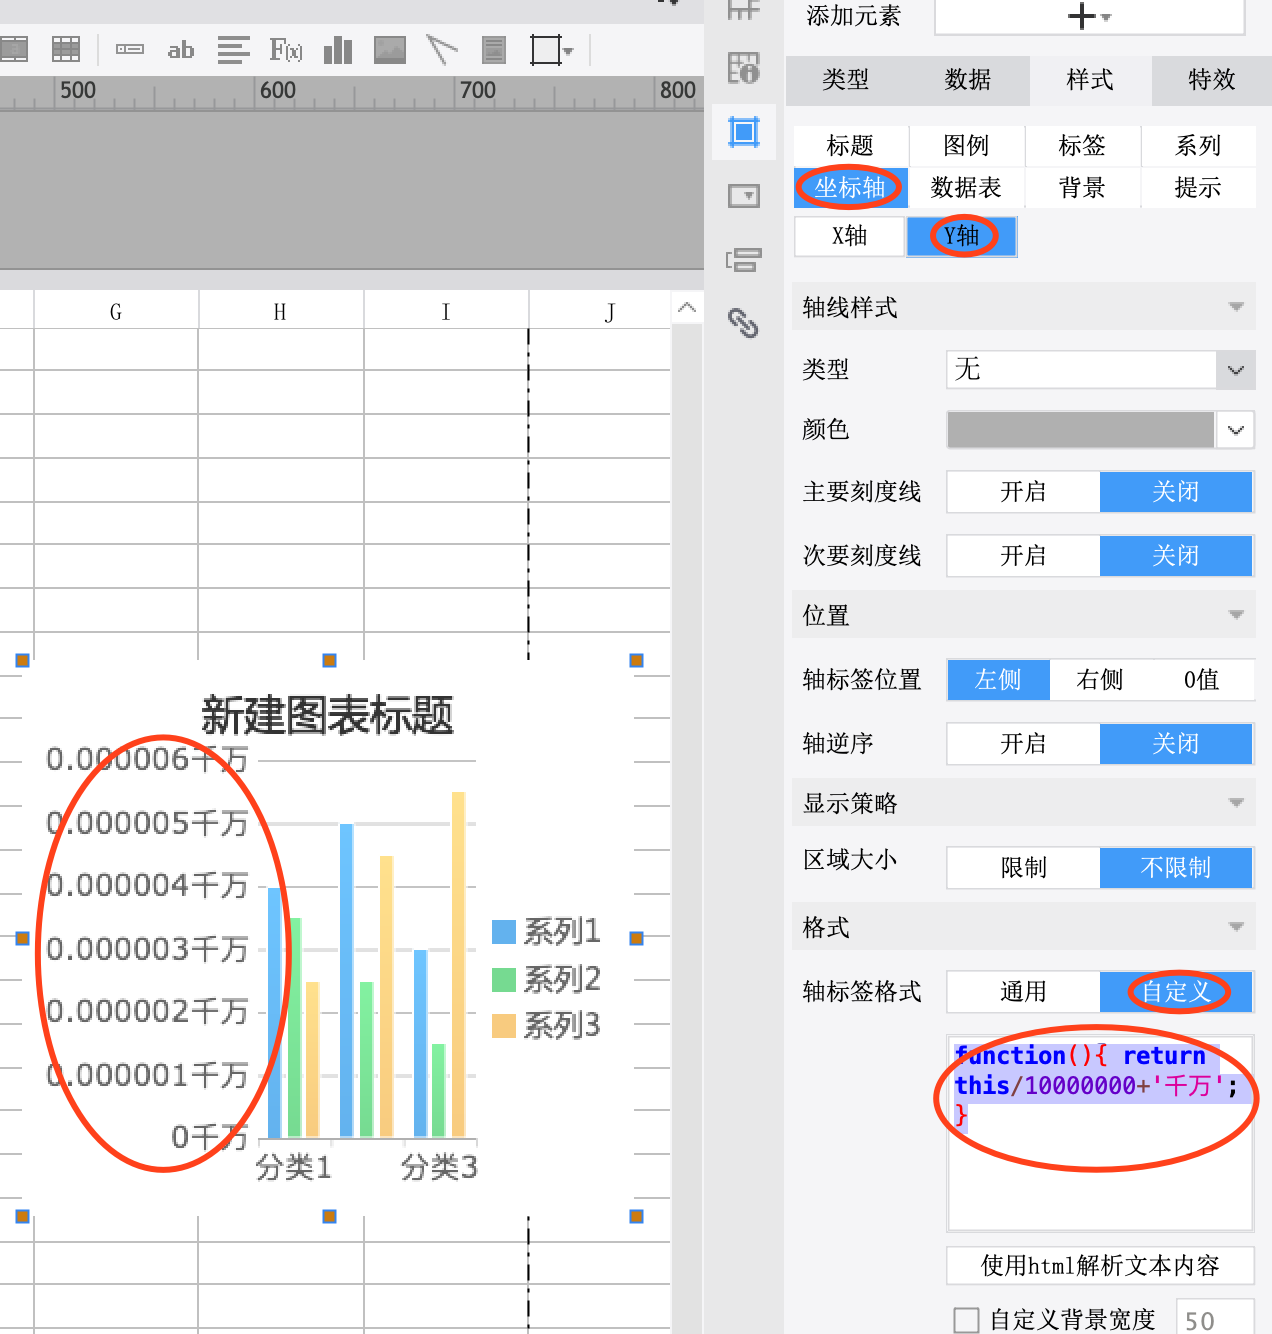Set axis label position to 0值
Screen dimensions: 1272x1334
coord(1203,680)
